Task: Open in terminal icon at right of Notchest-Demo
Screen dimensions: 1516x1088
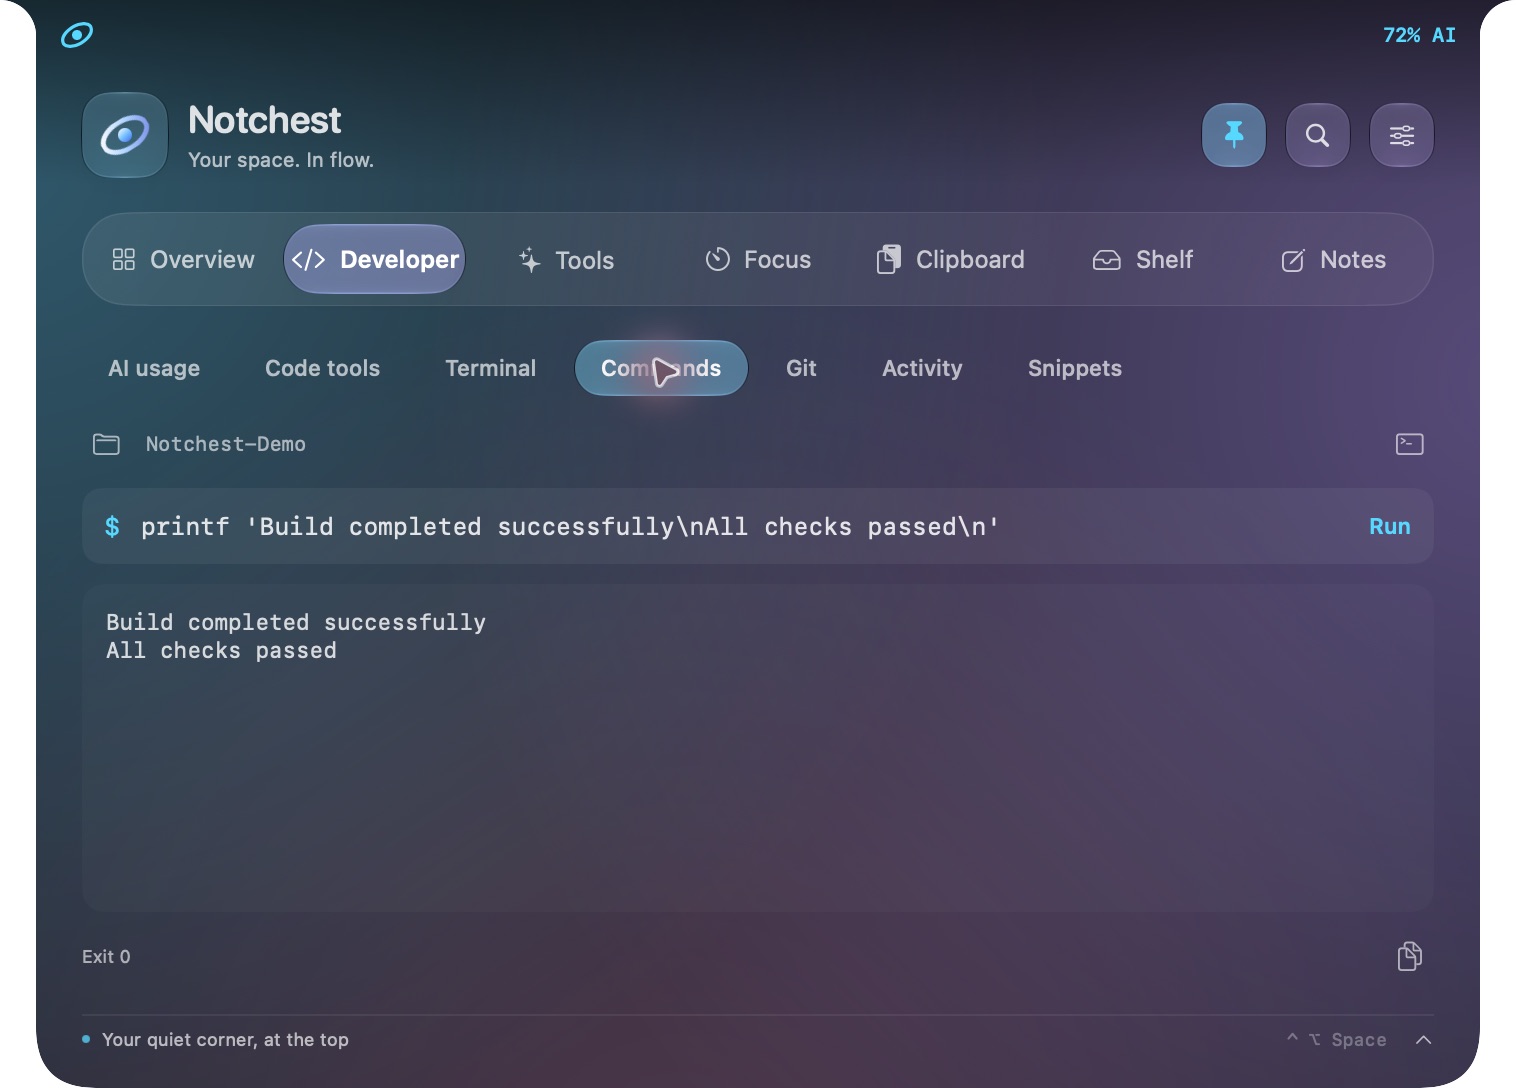Action: coord(1410,444)
